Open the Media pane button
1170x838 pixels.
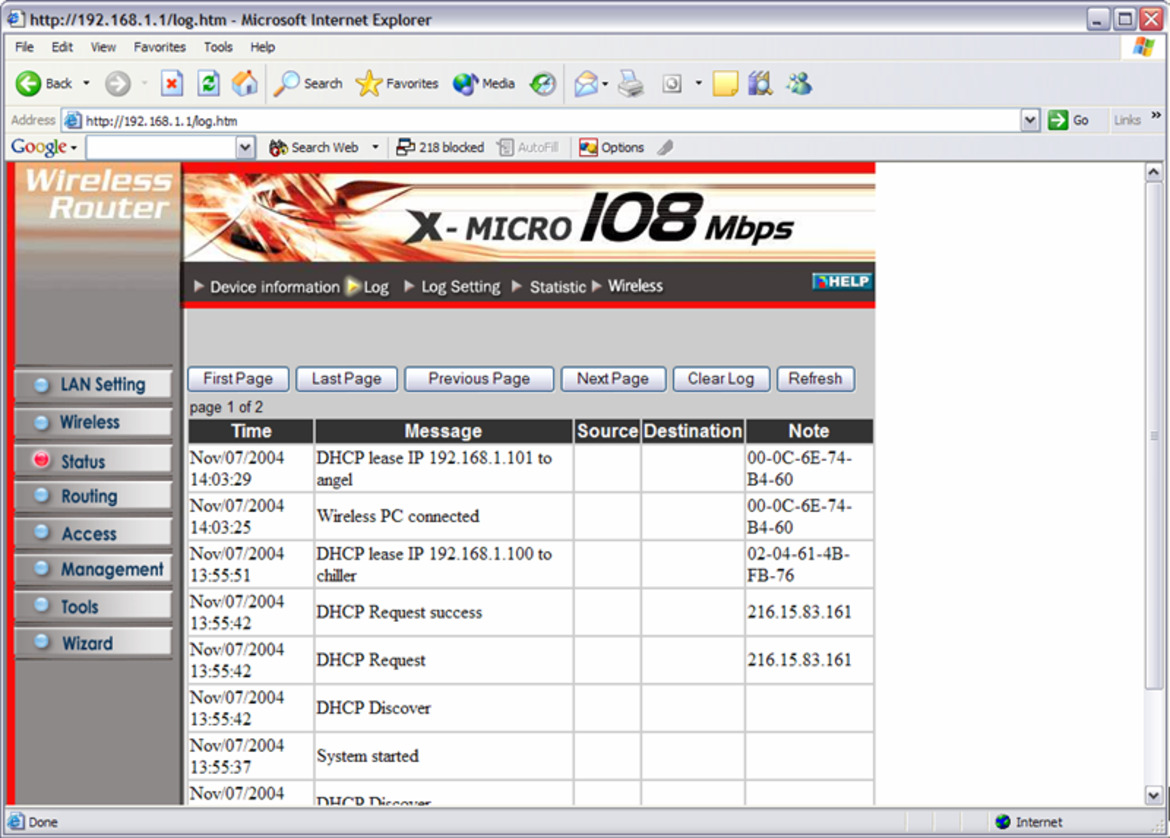[484, 84]
